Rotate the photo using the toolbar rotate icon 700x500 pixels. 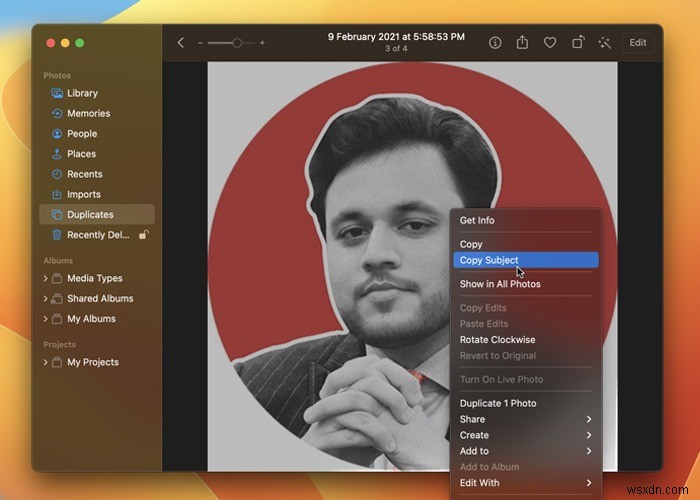point(578,42)
